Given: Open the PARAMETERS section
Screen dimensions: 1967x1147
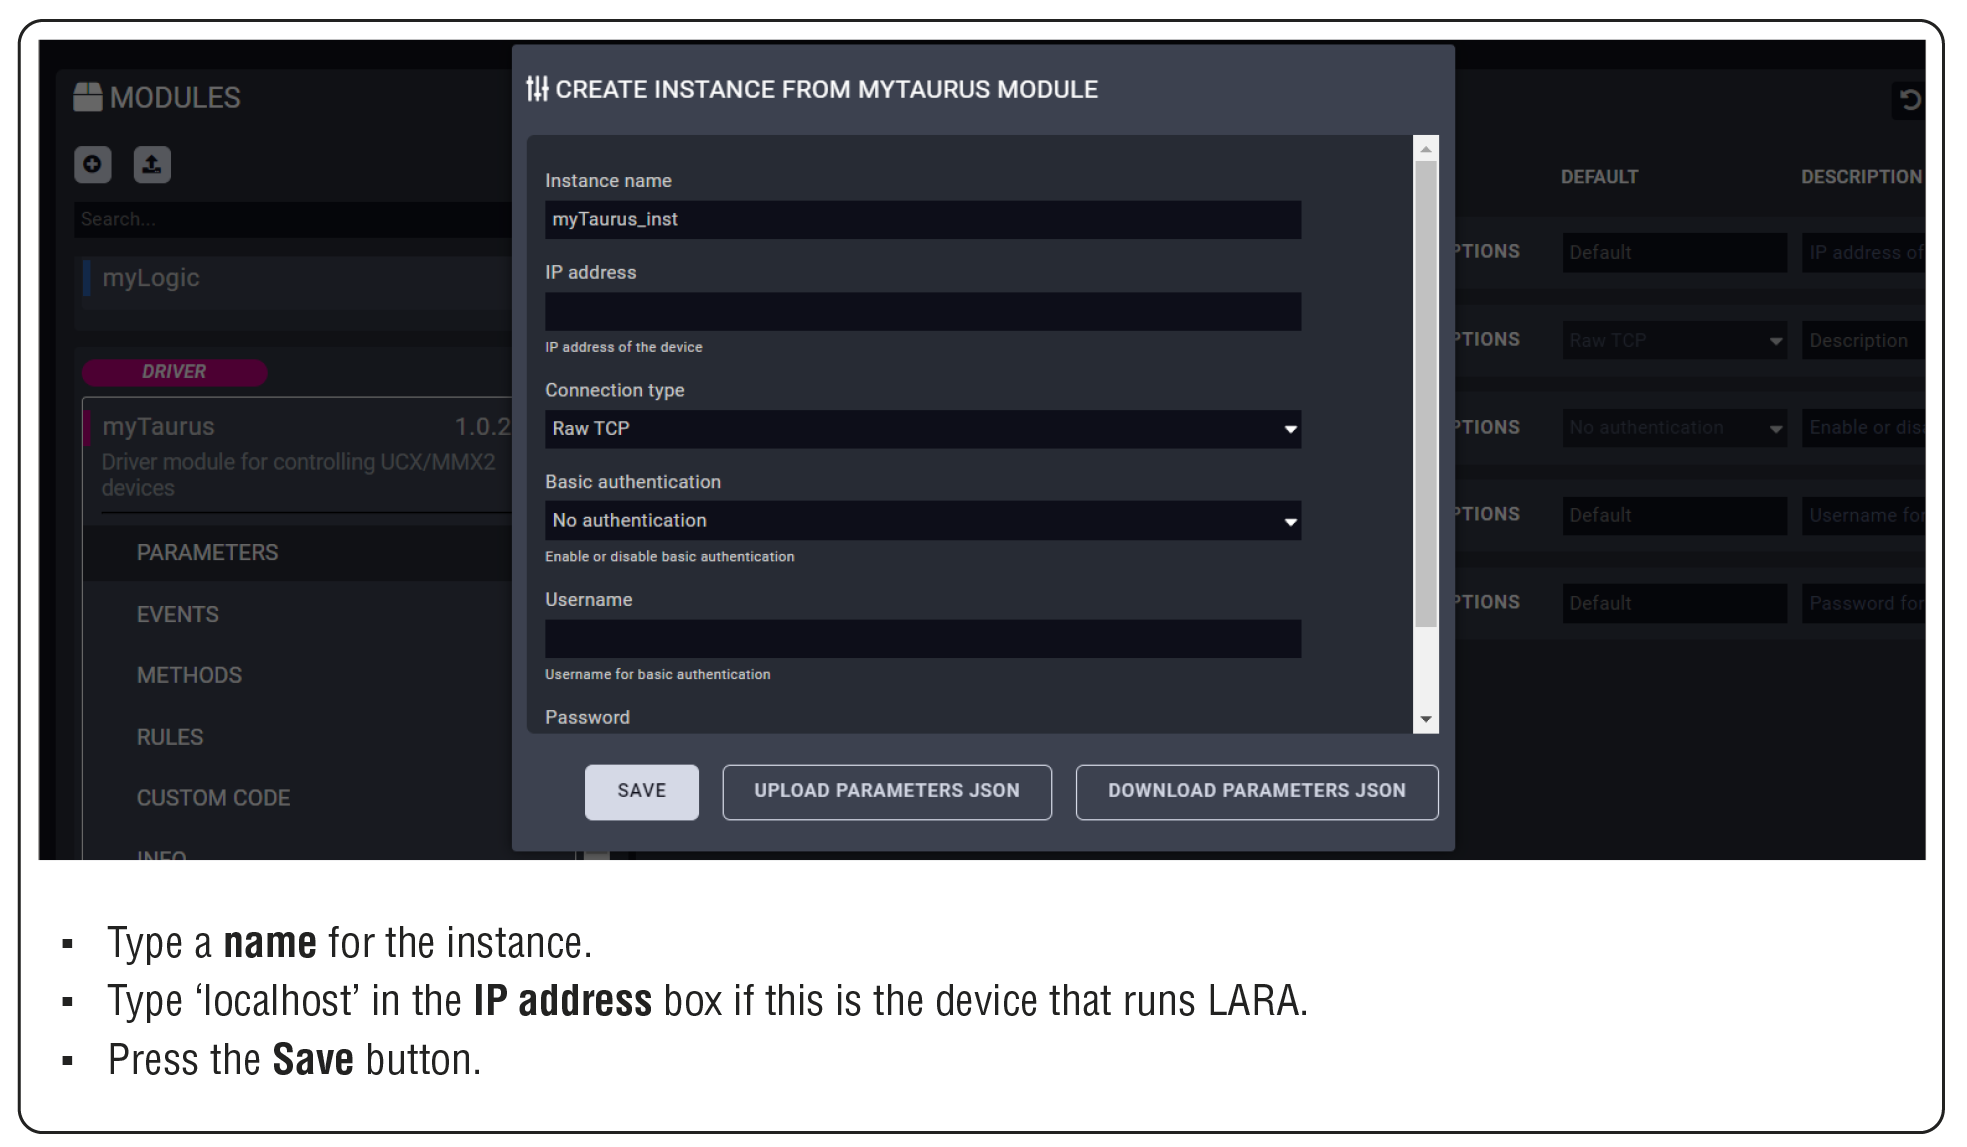Looking at the screenshot, I should [x=208, y=553].
